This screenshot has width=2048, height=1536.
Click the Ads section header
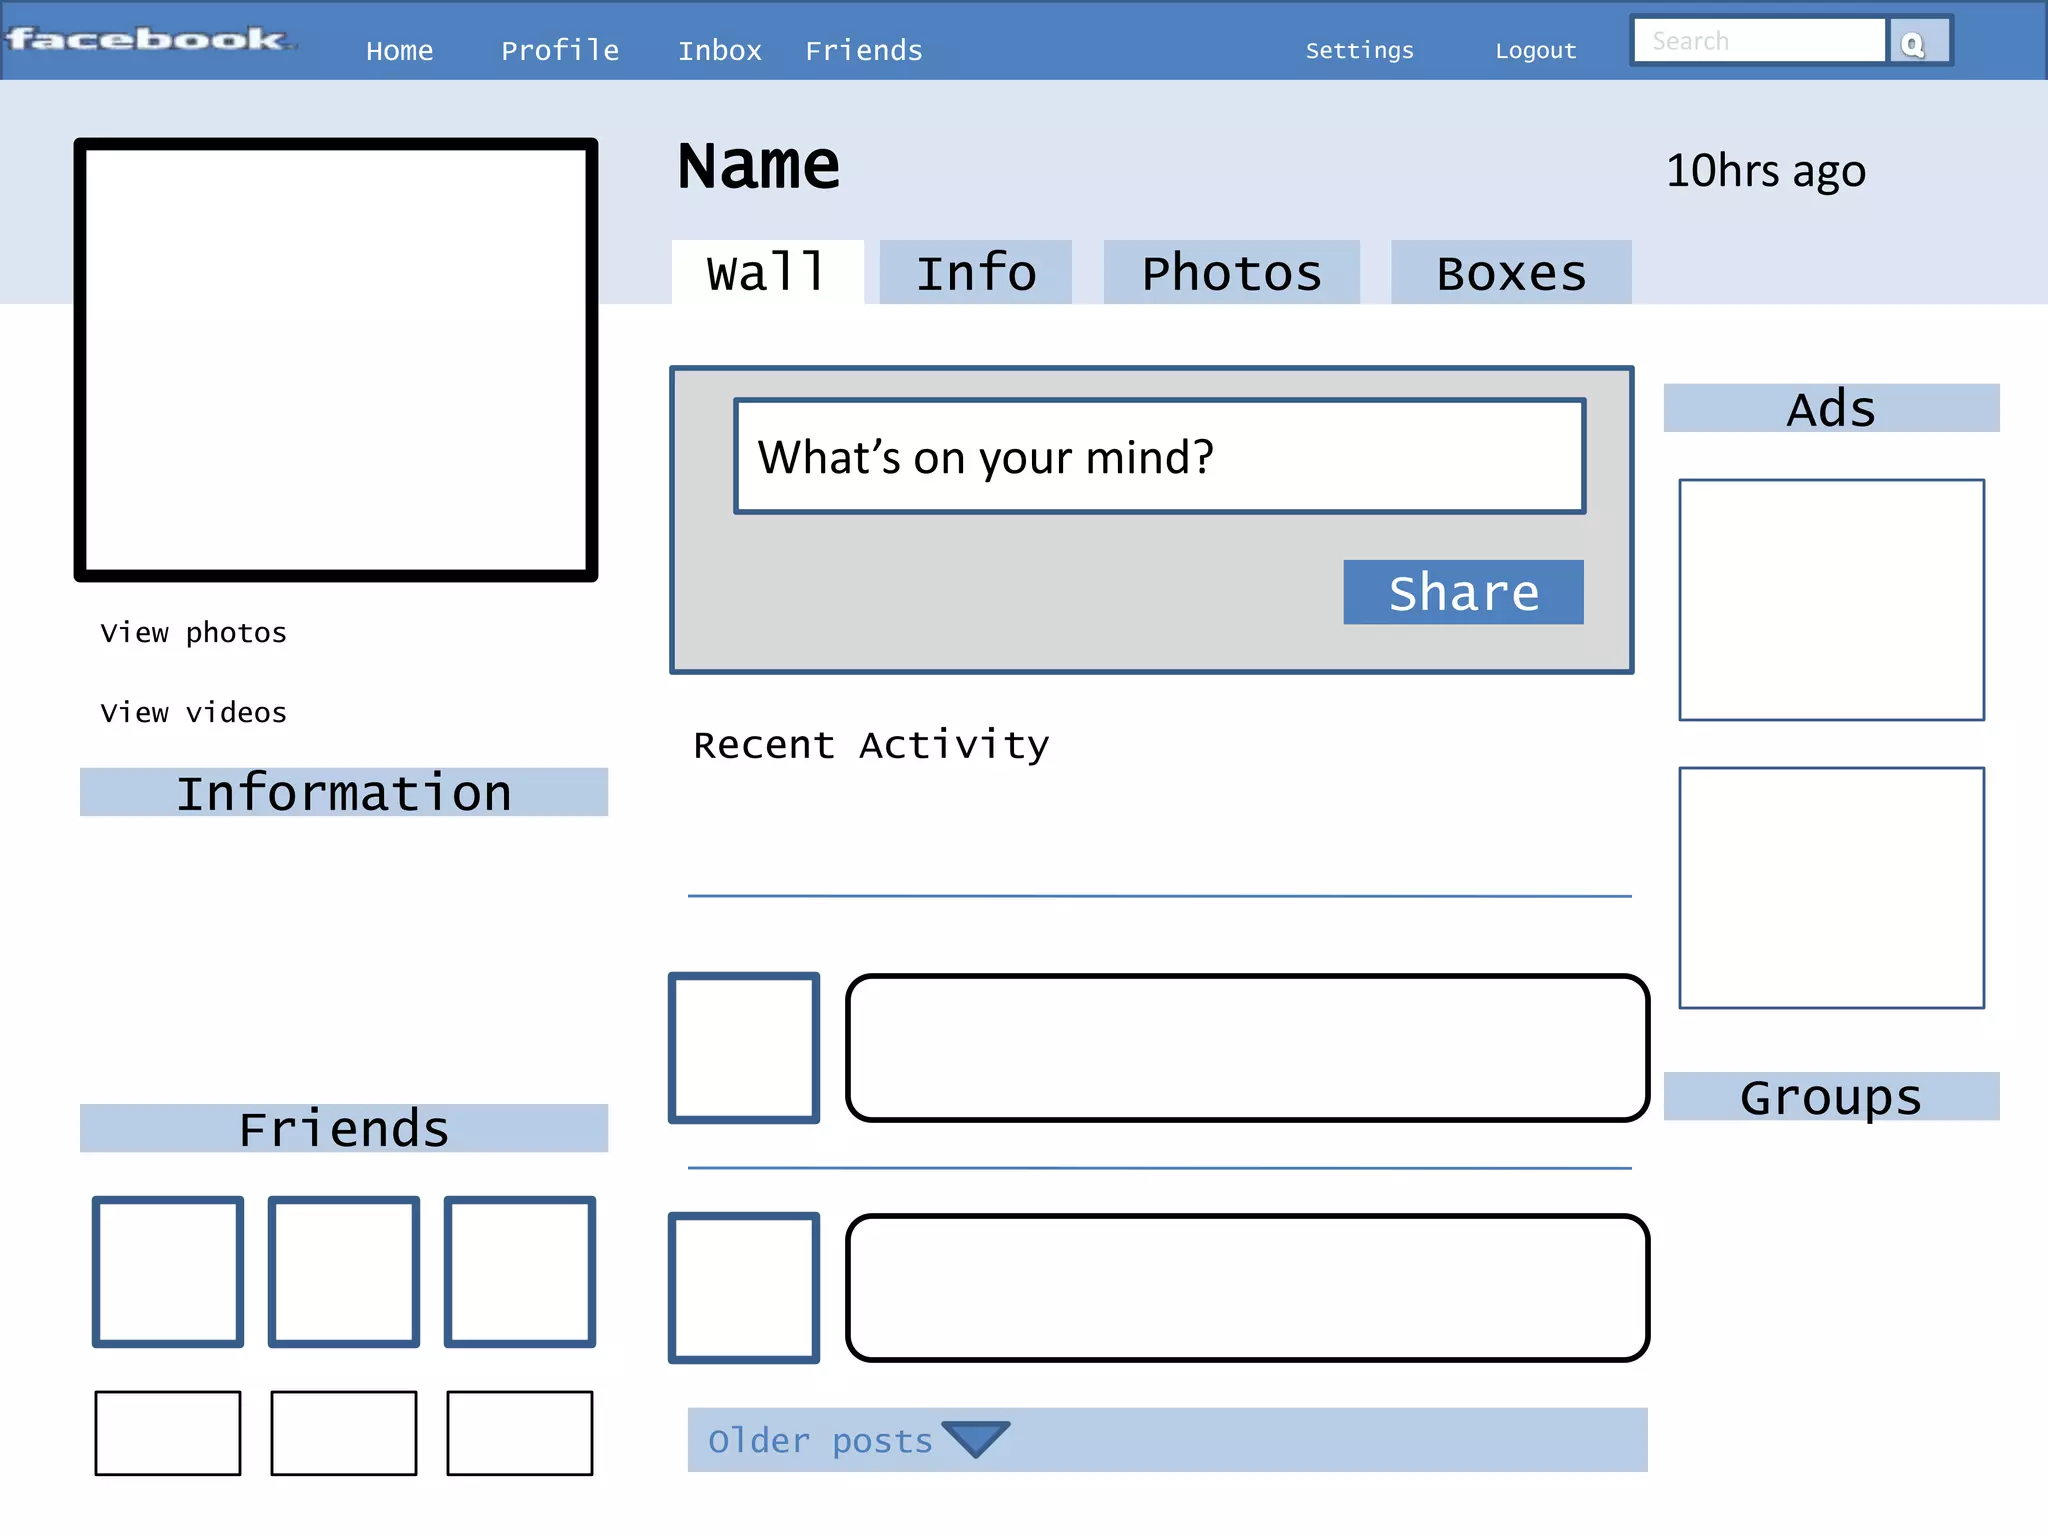[1831, 408]
